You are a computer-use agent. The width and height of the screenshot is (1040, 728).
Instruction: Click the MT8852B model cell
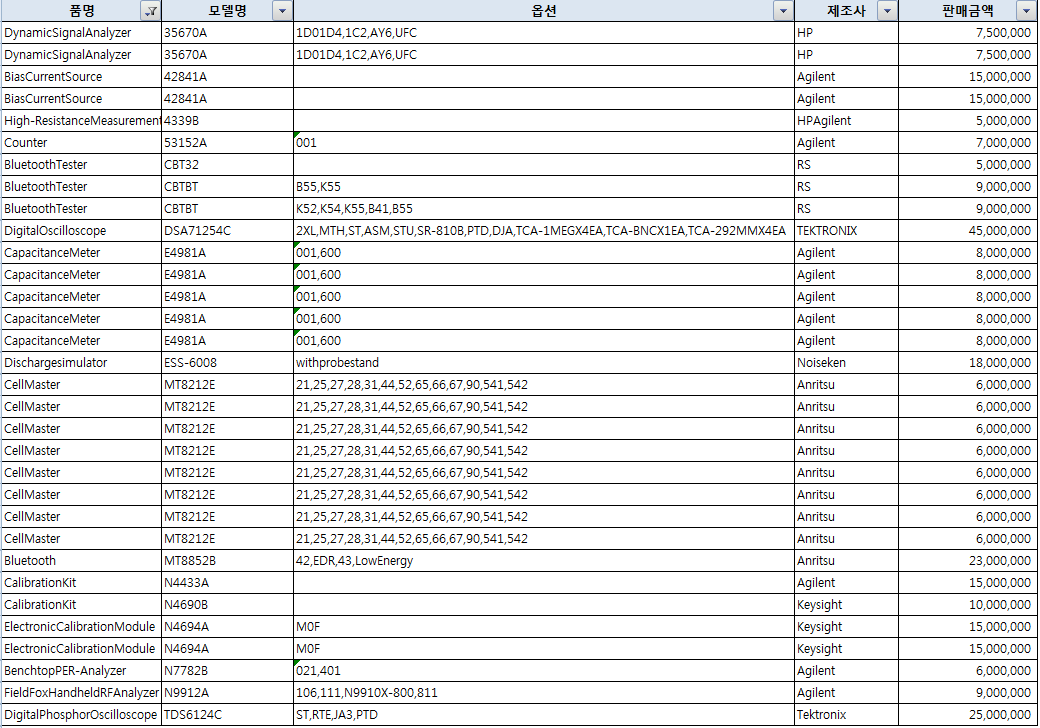point(226,561)
